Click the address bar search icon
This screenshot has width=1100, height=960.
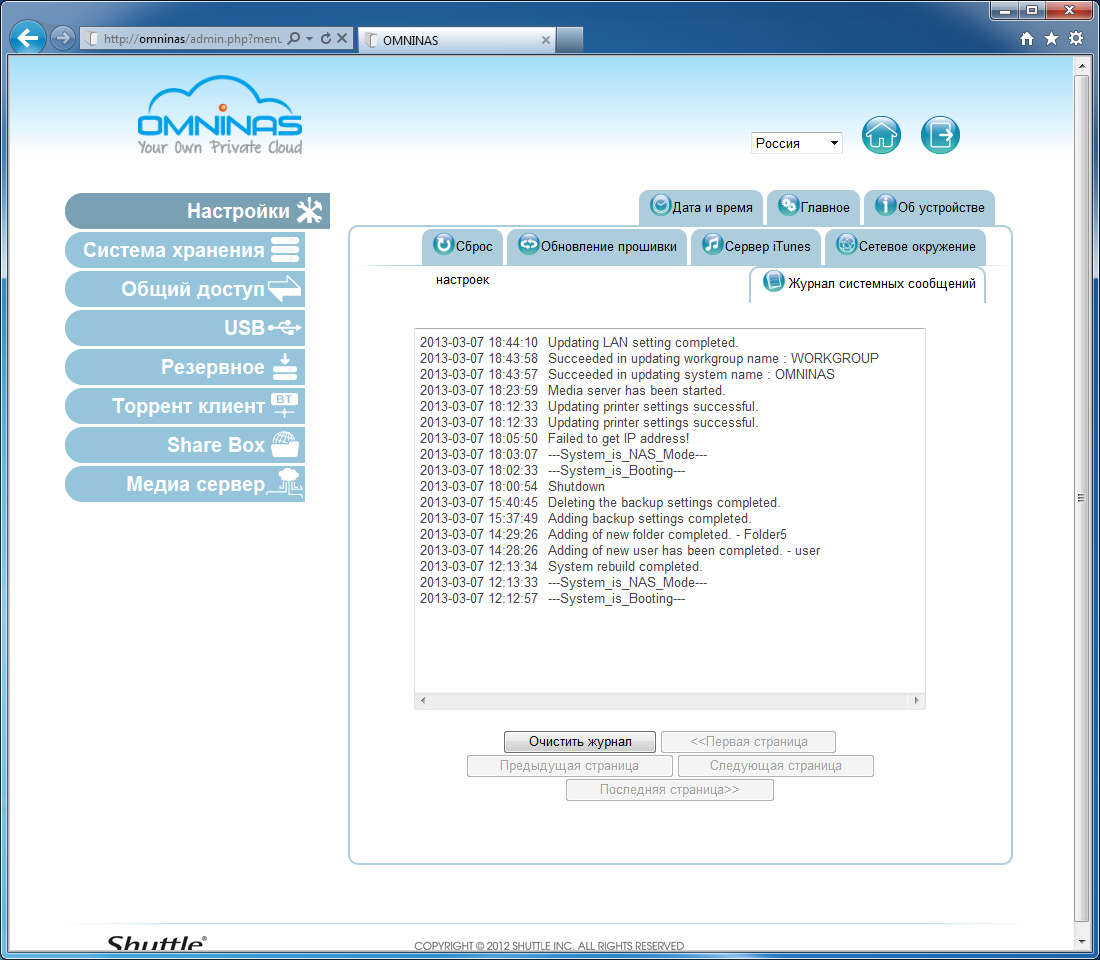point(294,38)
